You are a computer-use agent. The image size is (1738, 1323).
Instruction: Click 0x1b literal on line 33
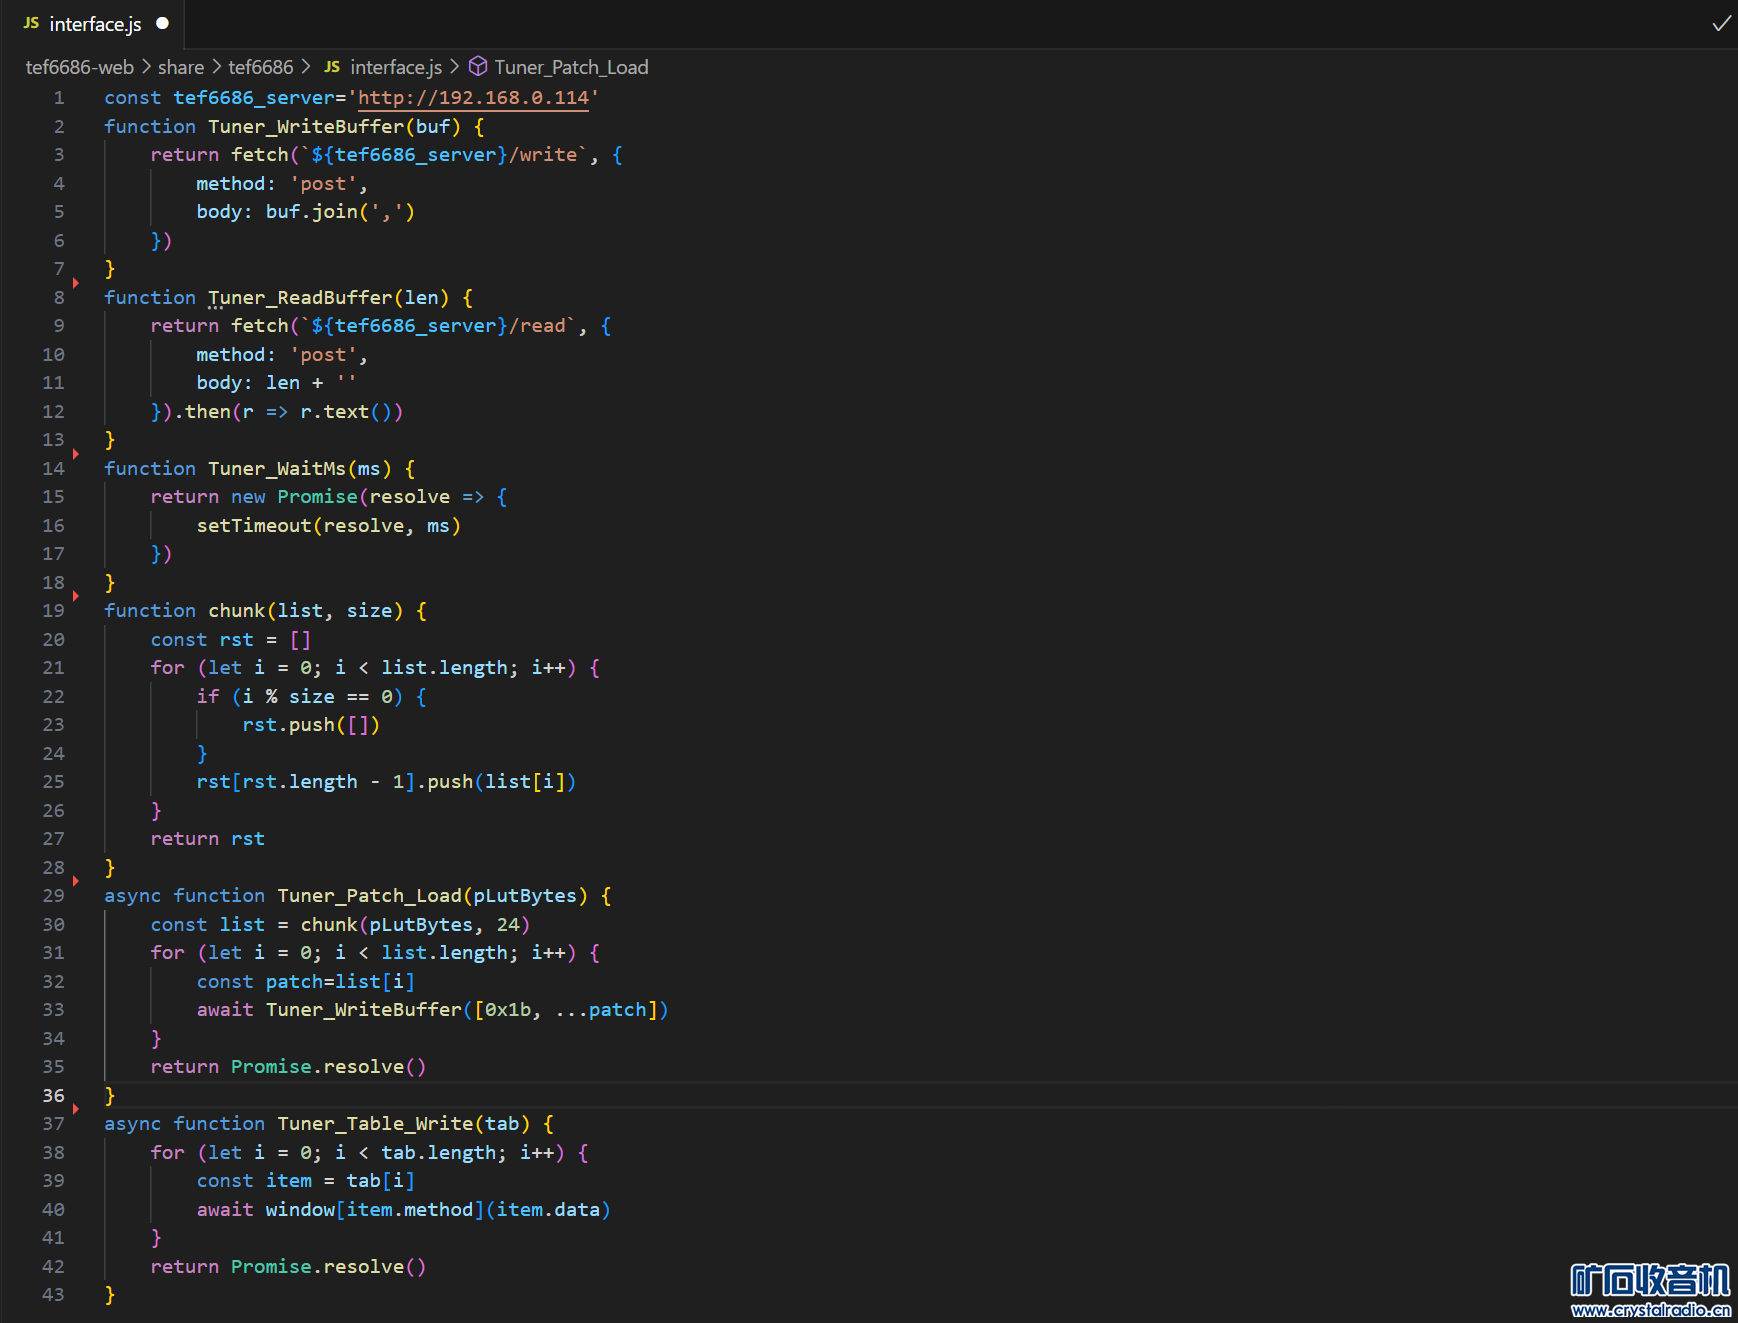point(508,1010)
